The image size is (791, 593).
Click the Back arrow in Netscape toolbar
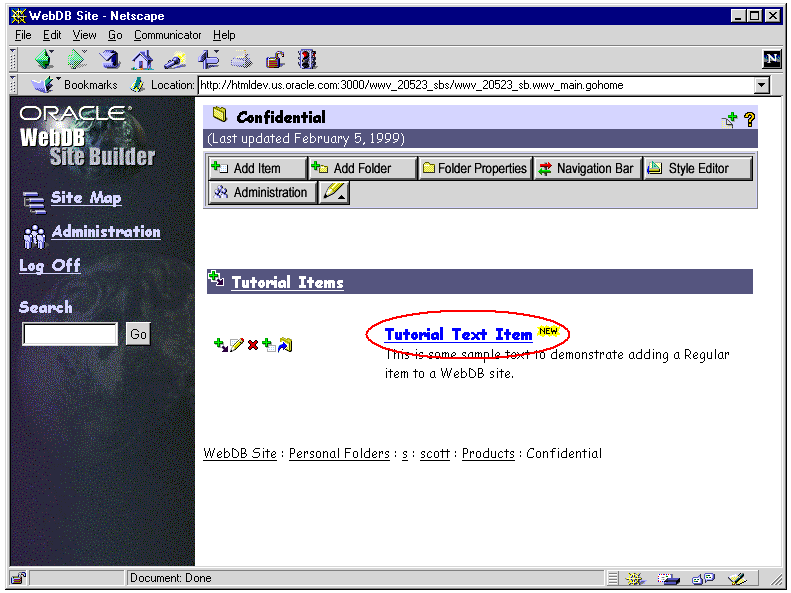click(x=44, y=59)
